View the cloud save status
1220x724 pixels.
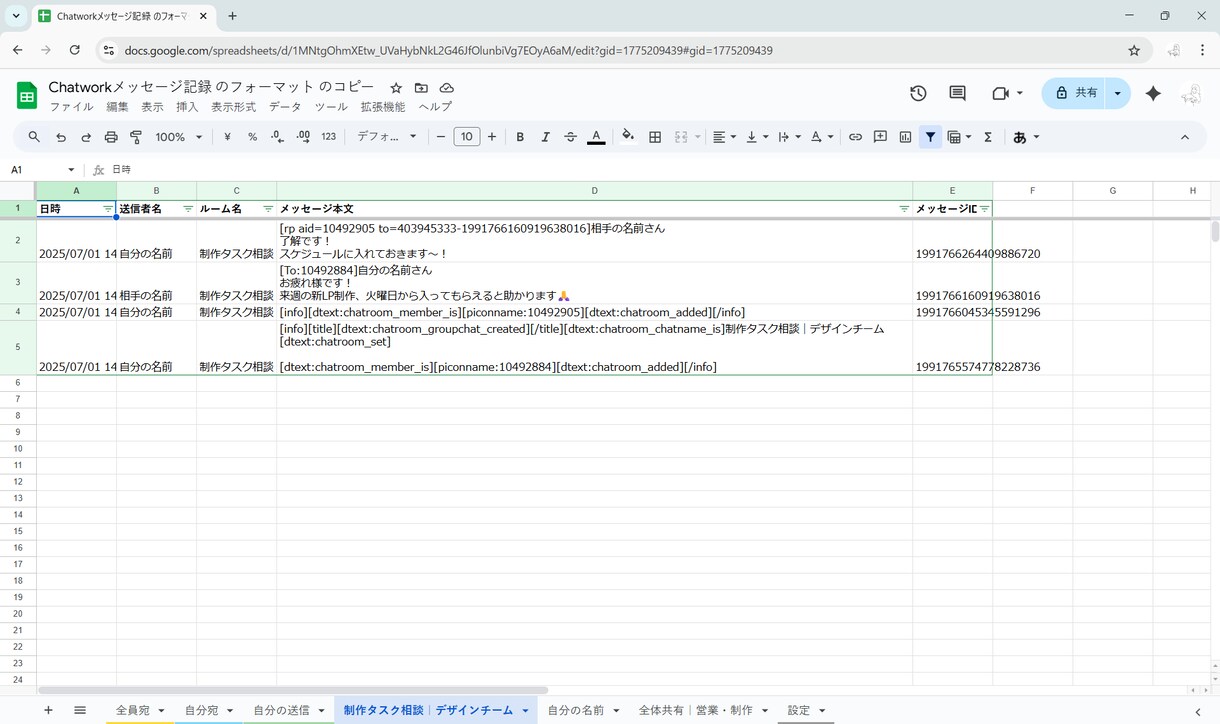447,88
